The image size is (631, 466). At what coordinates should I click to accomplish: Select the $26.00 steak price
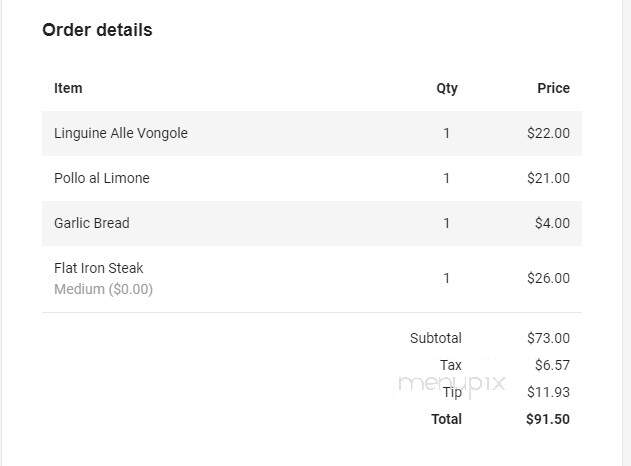coord(549,278)
